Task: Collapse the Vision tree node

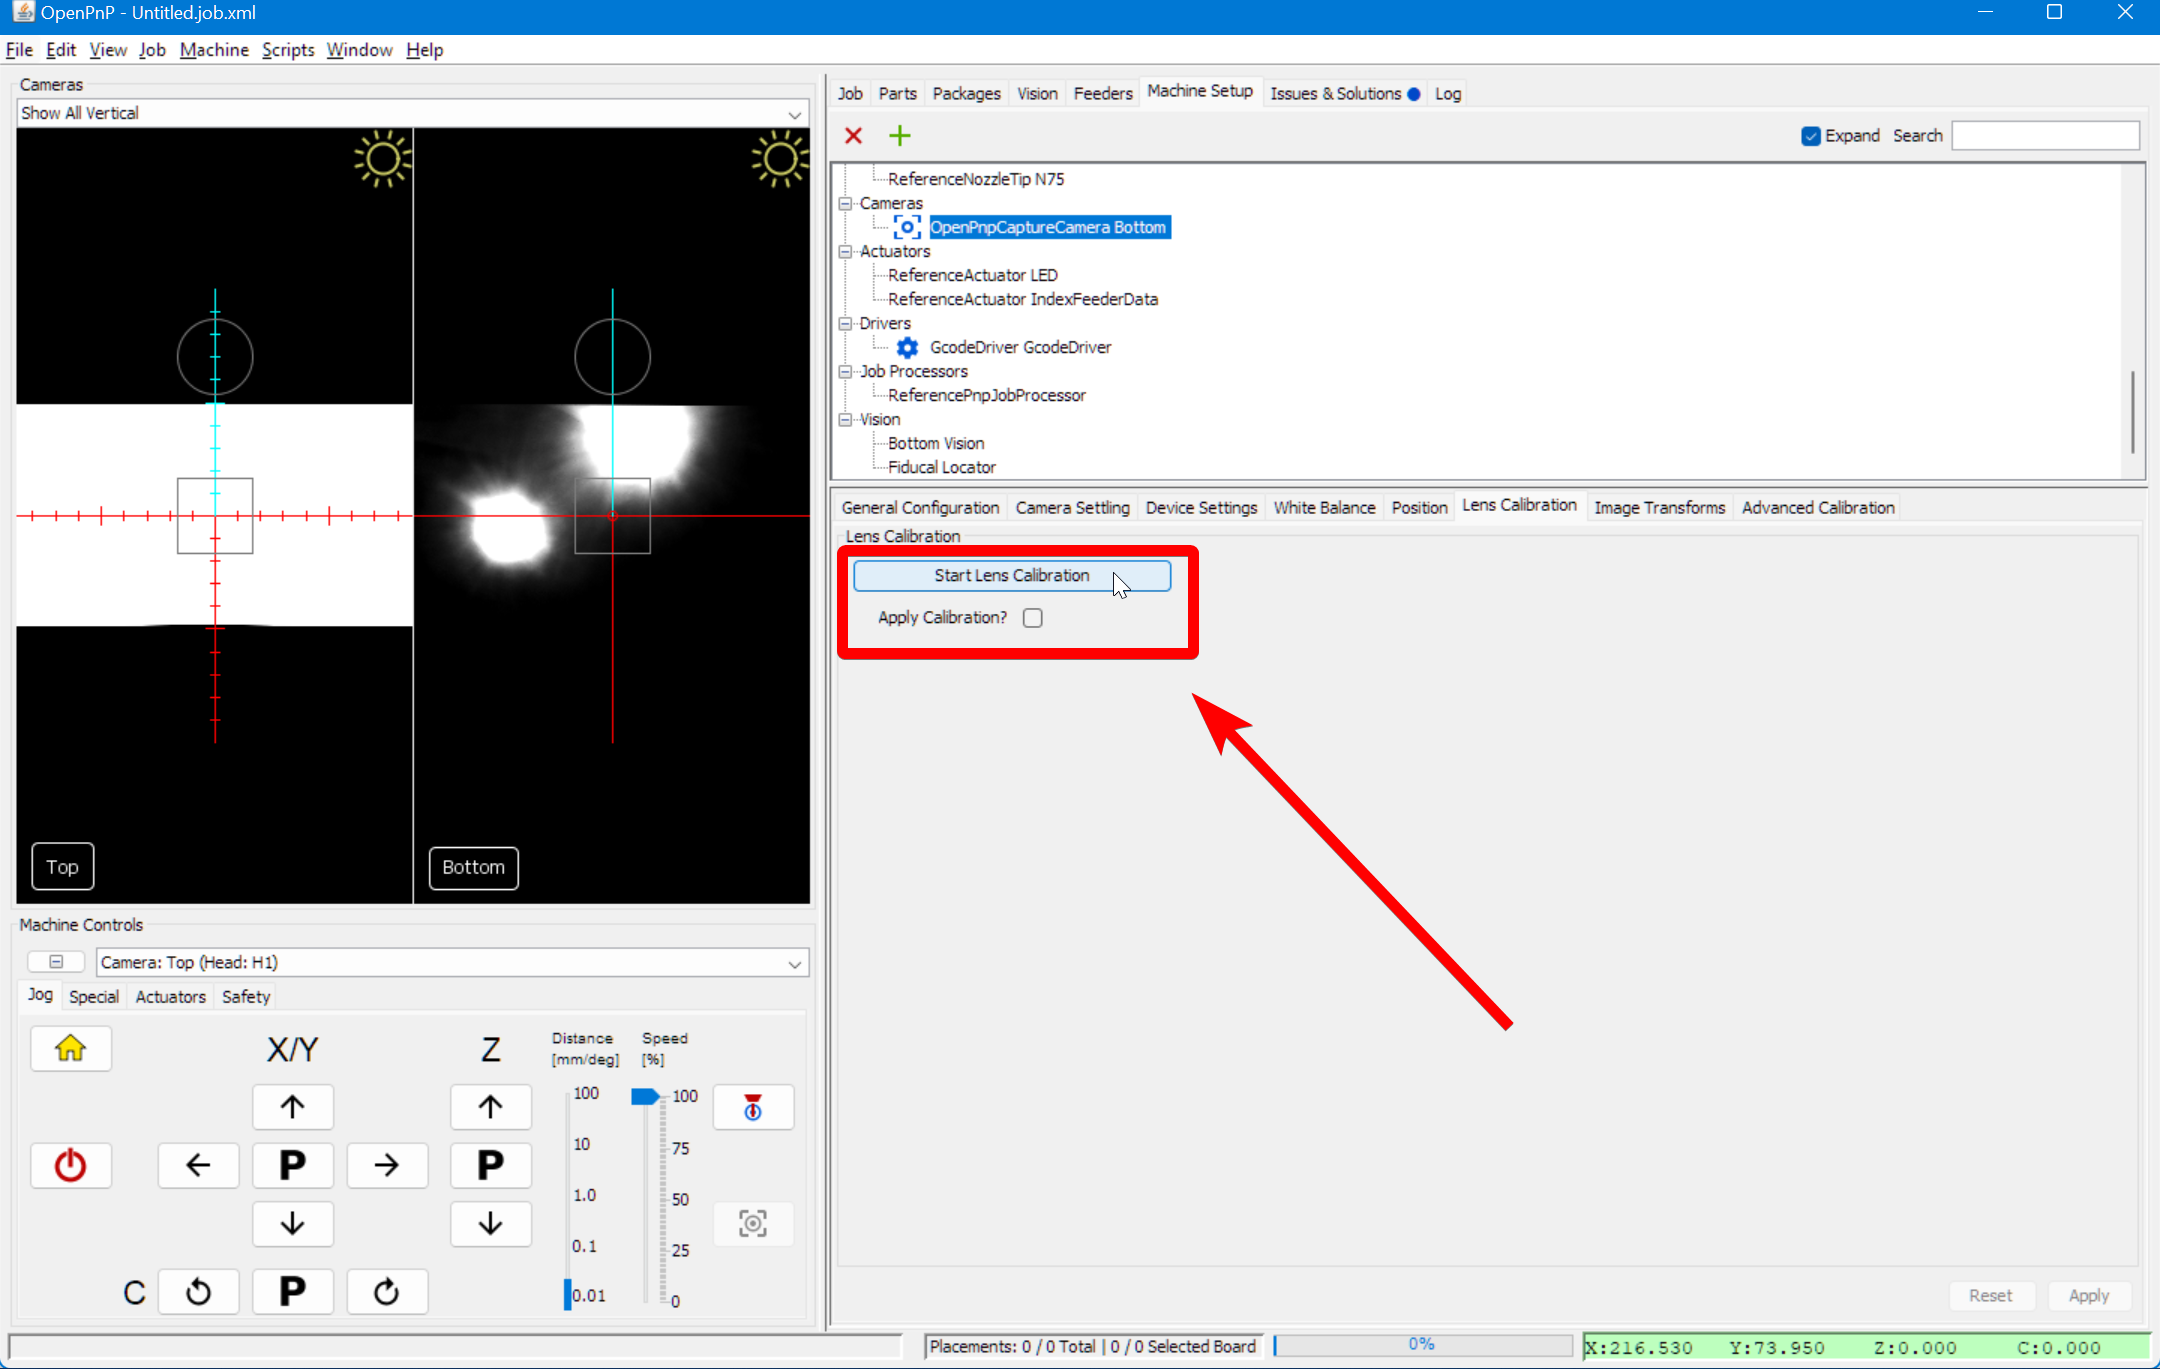Action: point(845,419)
